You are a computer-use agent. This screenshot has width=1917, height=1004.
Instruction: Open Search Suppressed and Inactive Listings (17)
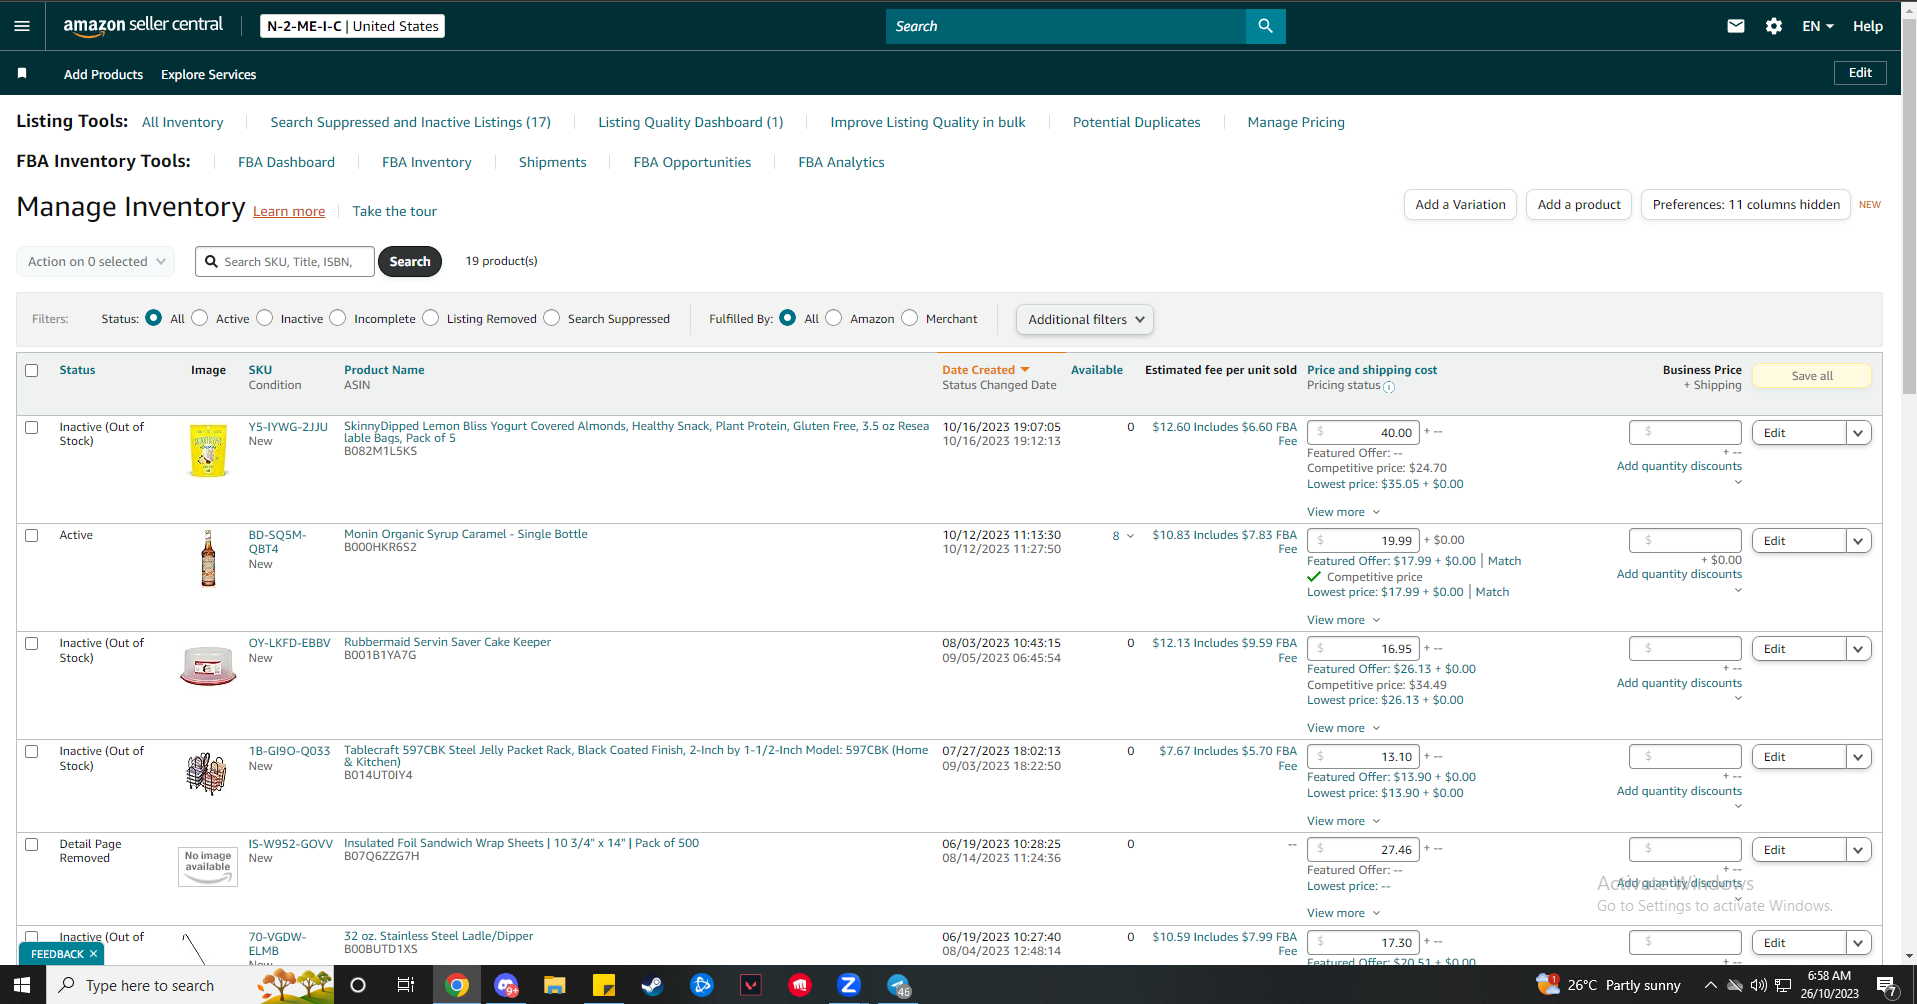(411, 122)
